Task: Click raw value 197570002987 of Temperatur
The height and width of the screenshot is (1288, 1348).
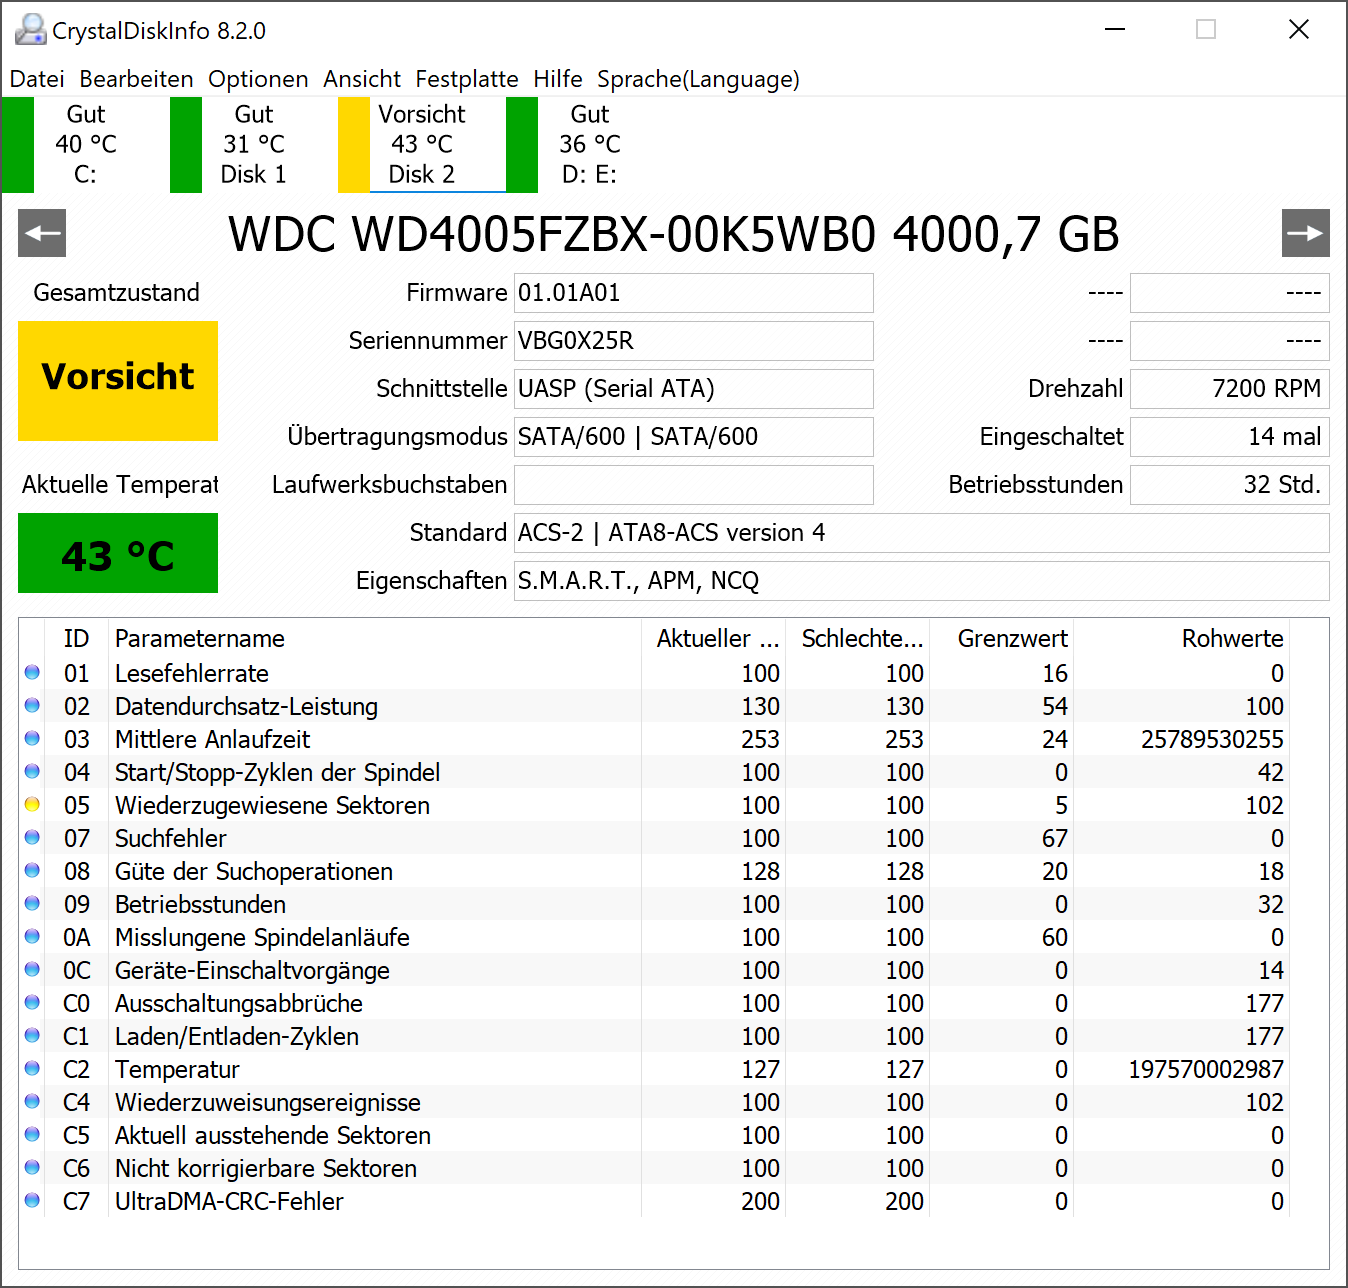Action: (x=1206, y=1069)
